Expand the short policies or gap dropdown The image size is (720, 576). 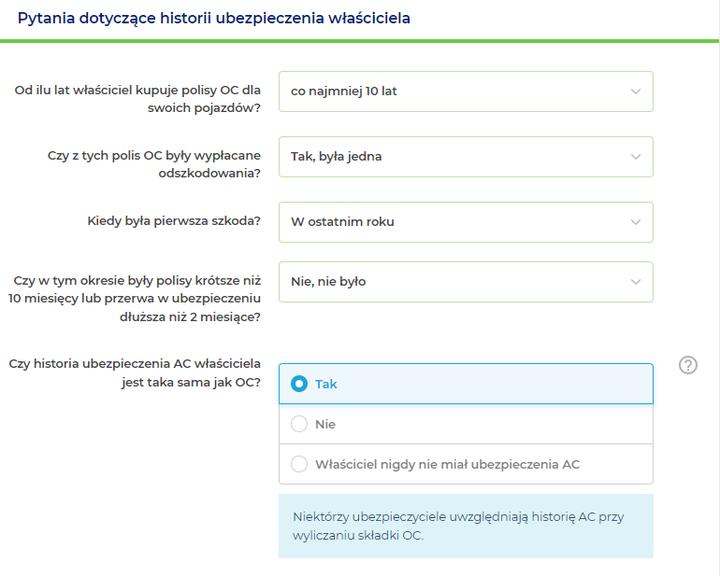[465, 282]
